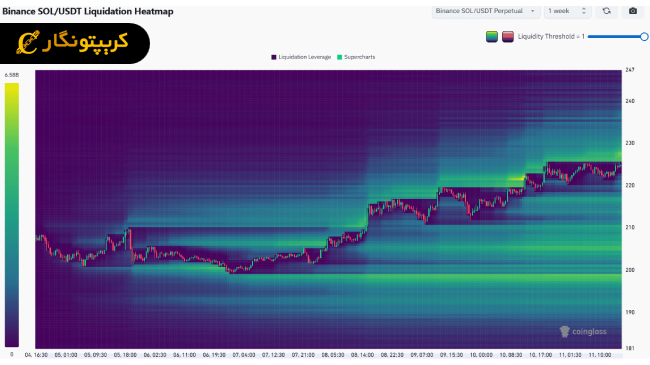Toggle the Liquidation Leverage legend item
650x365 pixels.
tap(301, 57)
